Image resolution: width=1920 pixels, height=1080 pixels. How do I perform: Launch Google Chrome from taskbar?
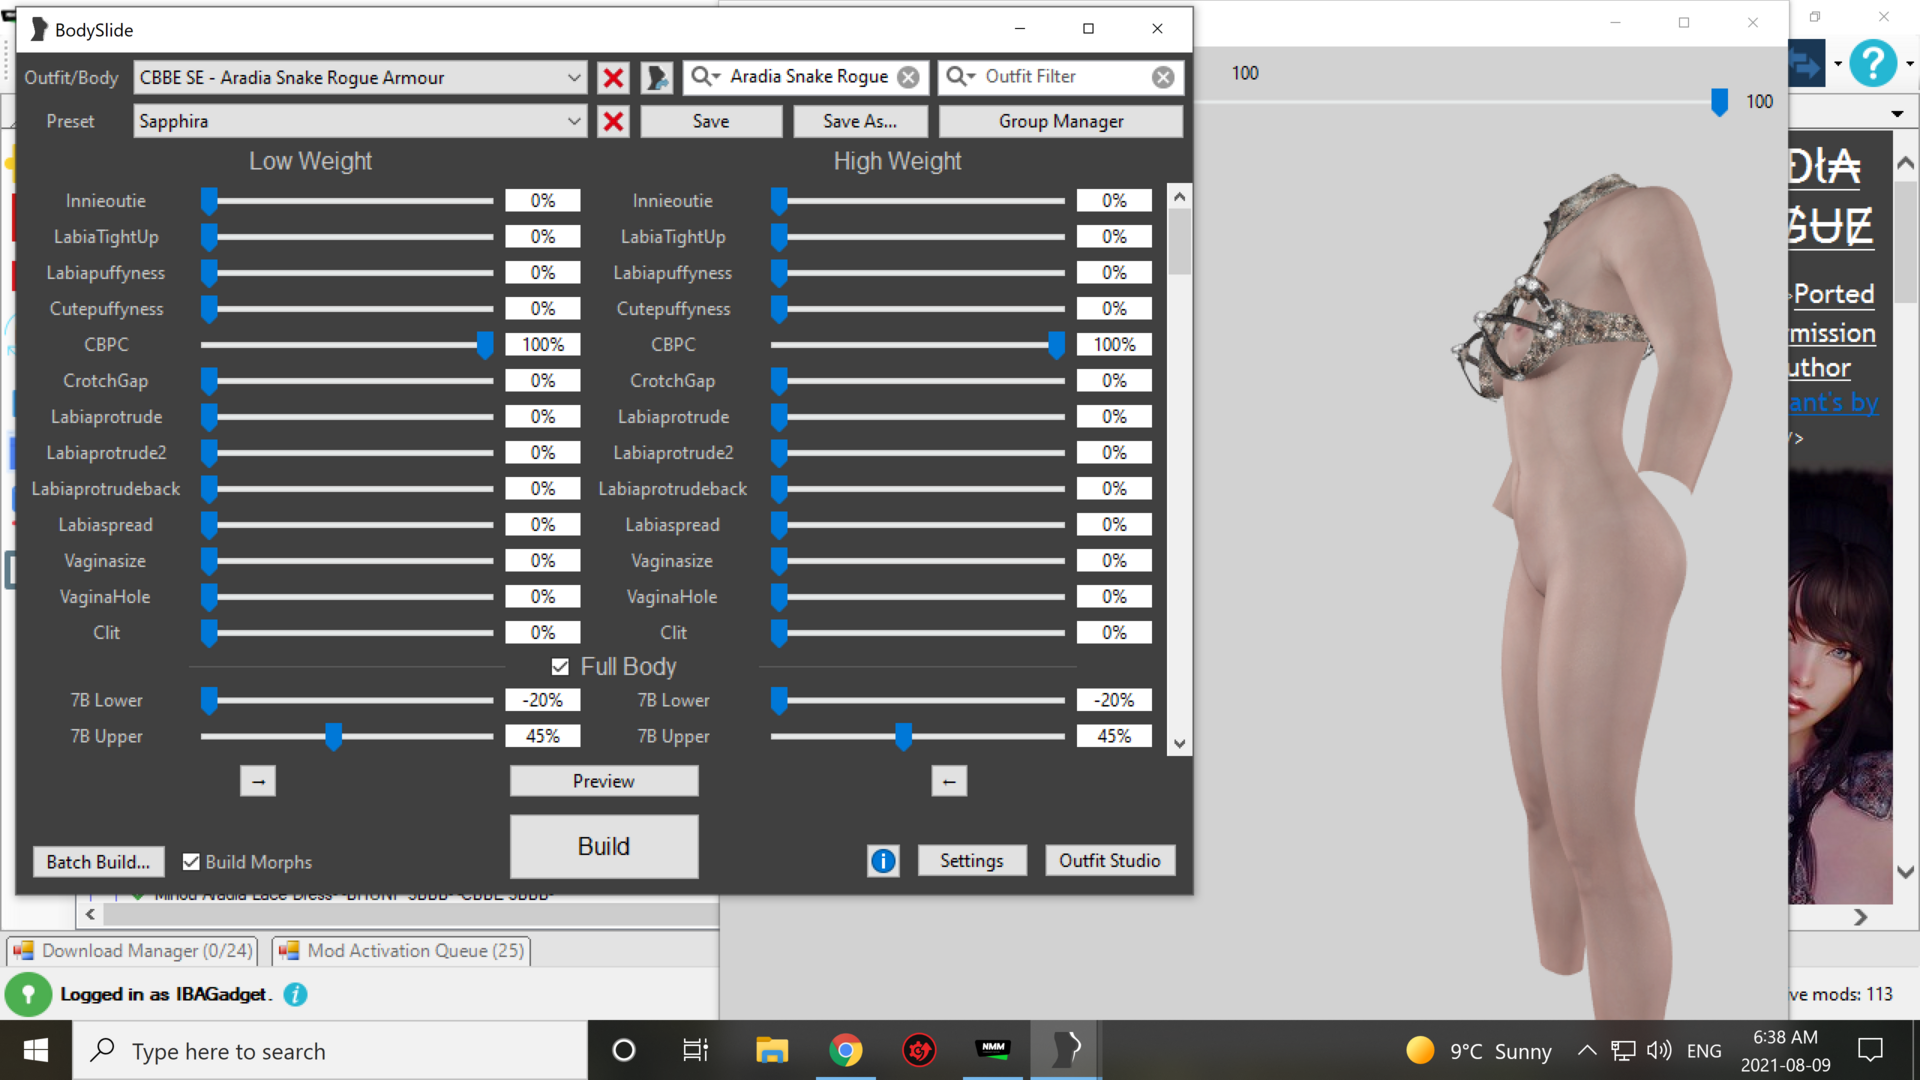click(x=846, y=1050)
